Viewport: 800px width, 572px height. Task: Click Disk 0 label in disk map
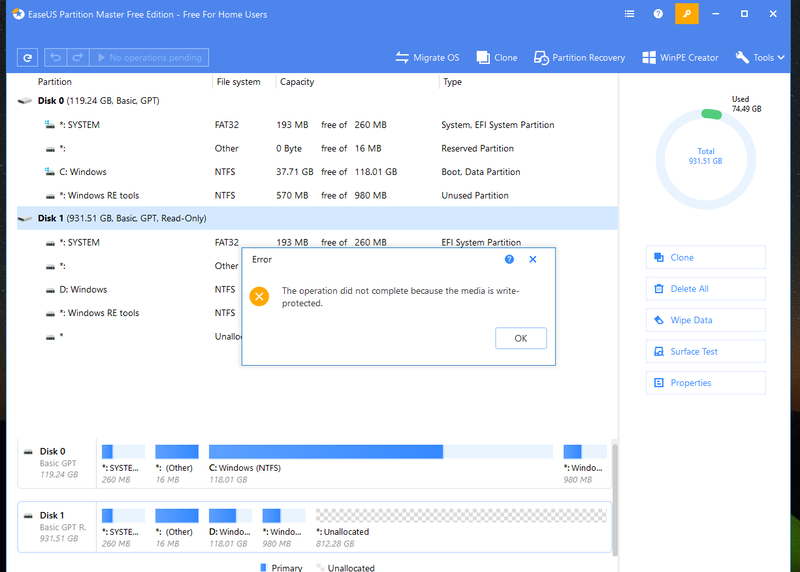(53, 451)
